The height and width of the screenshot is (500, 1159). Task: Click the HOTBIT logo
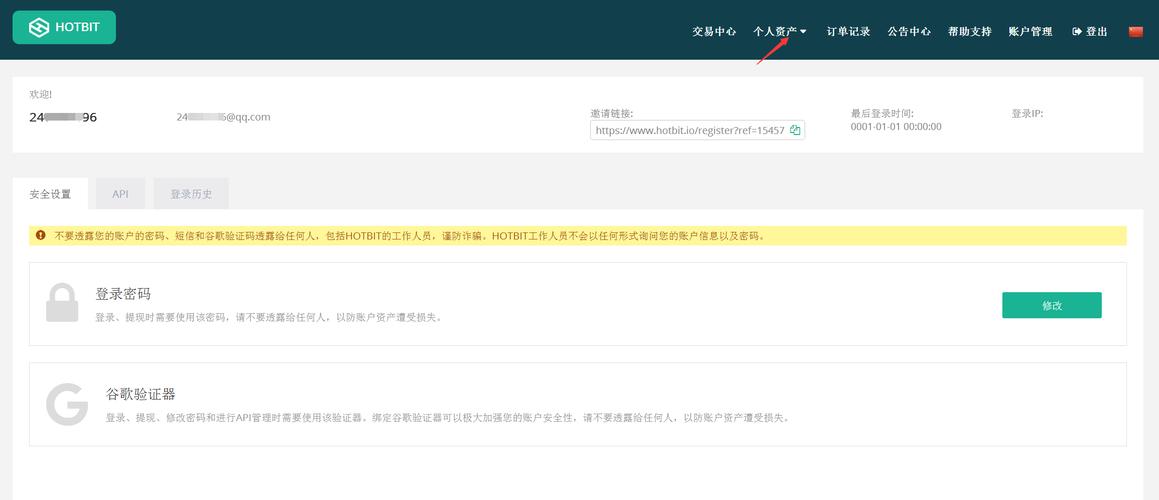pos(64,27)
